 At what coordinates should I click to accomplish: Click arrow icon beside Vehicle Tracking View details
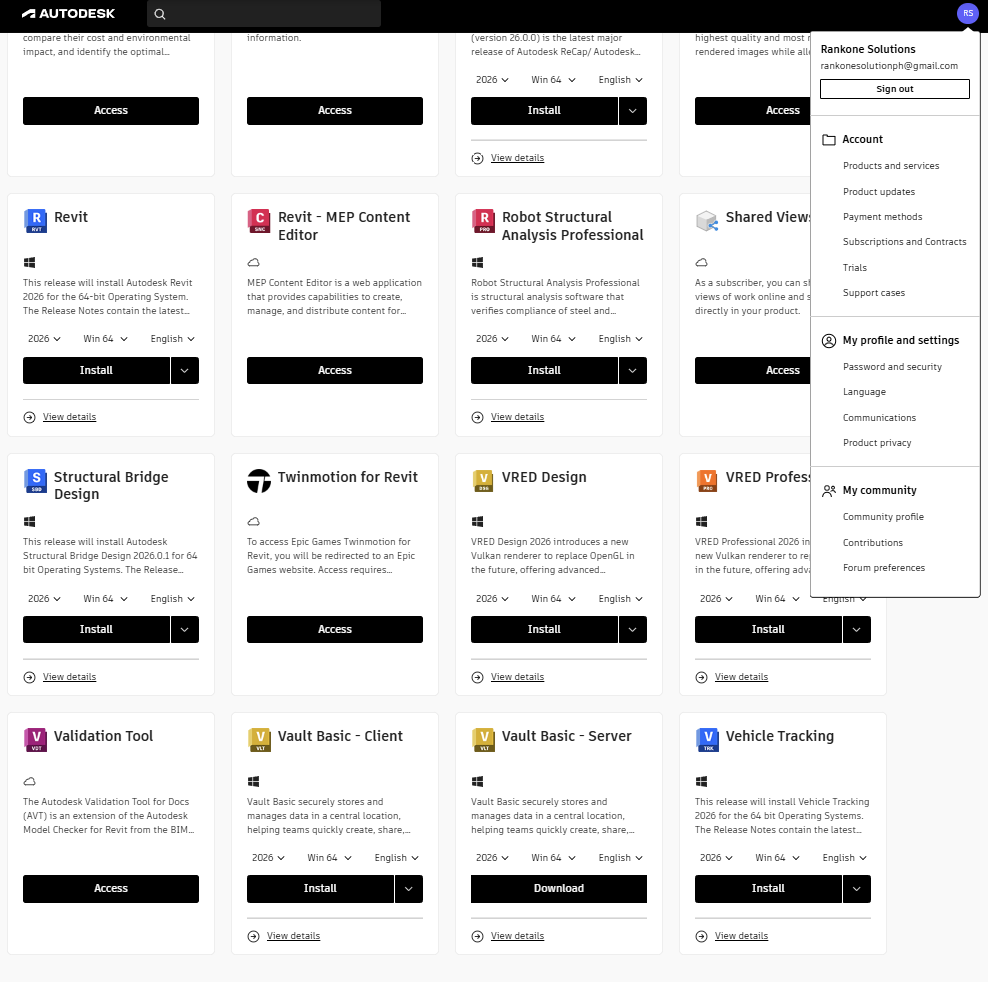[x=701, y=937]
